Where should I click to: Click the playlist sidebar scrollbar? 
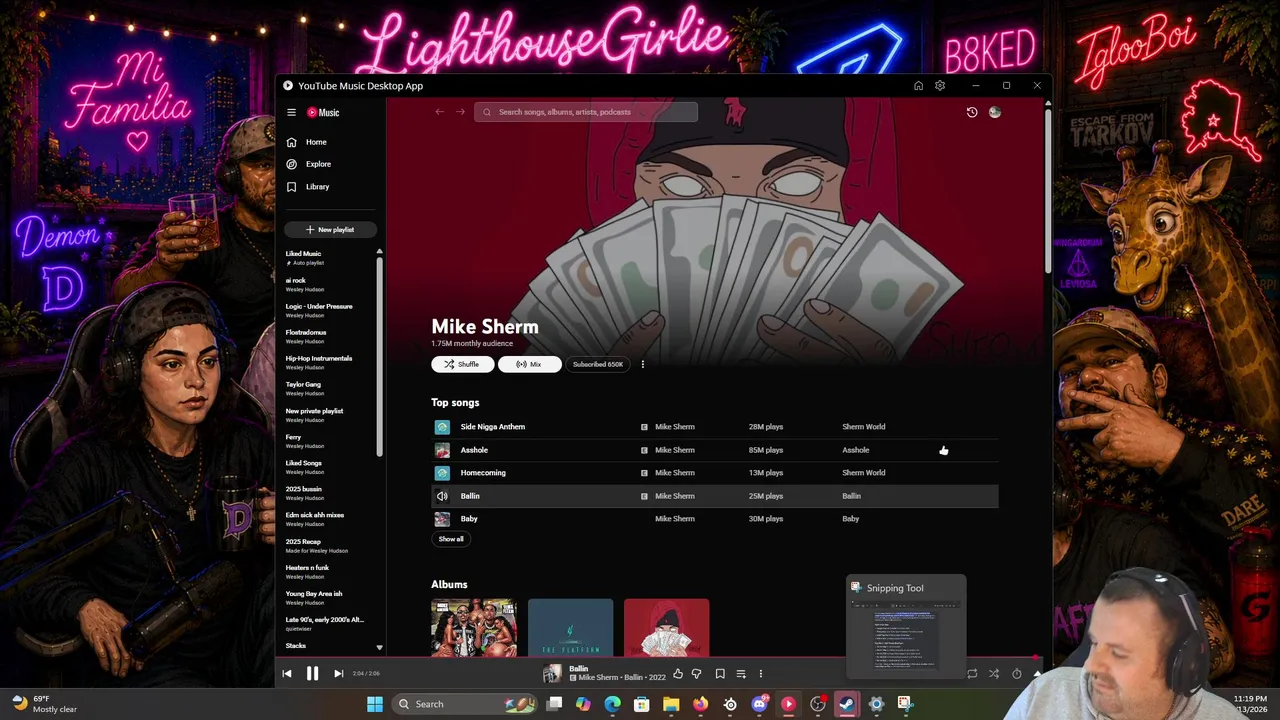click(x=379, y=355)
